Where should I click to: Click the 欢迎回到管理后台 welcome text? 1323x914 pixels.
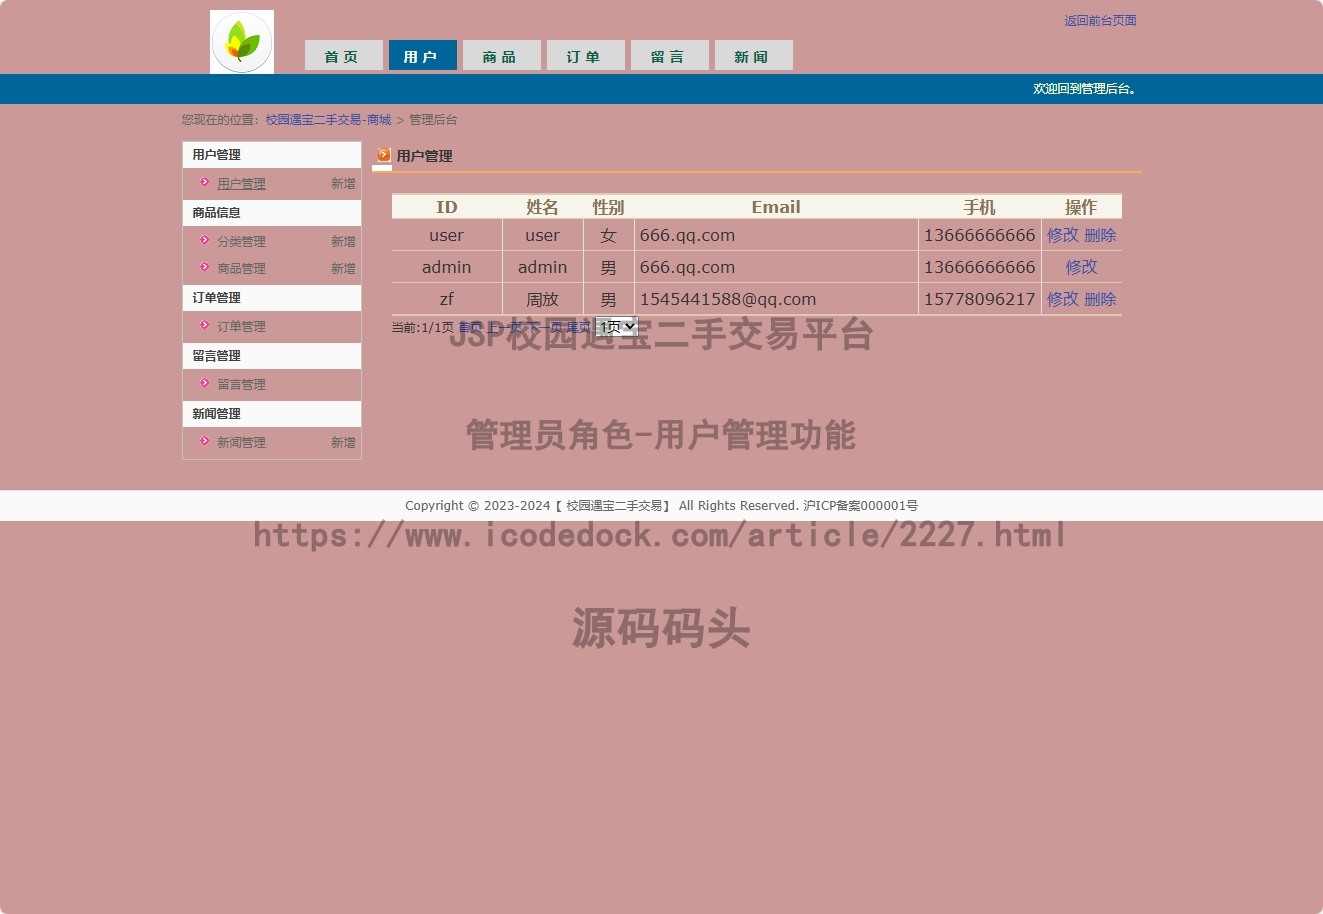click(1085, 89)
